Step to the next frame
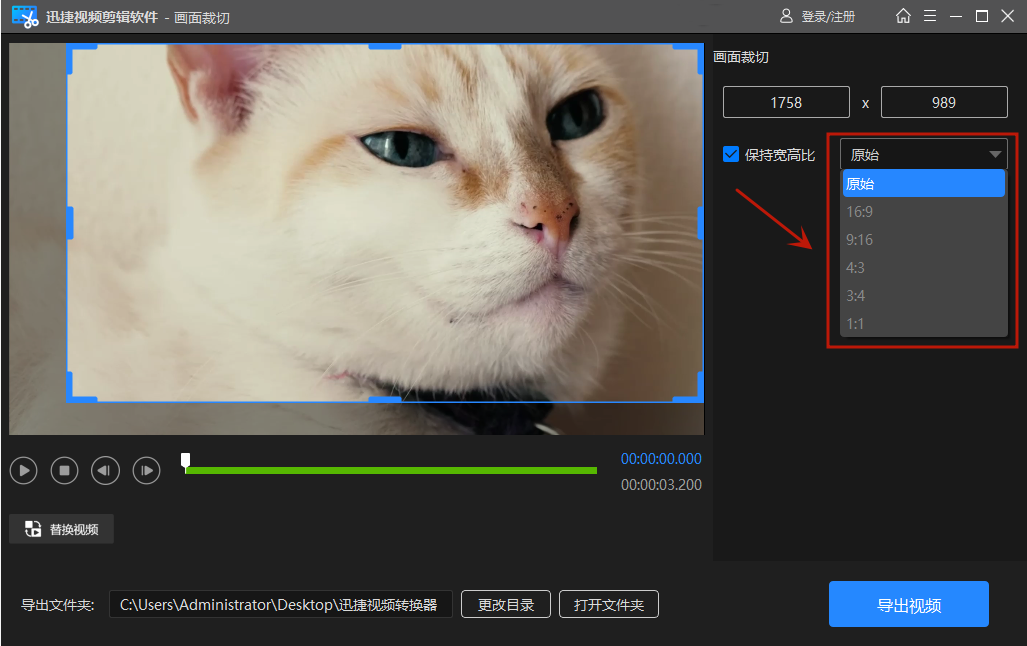 click(x=147, y=470)
